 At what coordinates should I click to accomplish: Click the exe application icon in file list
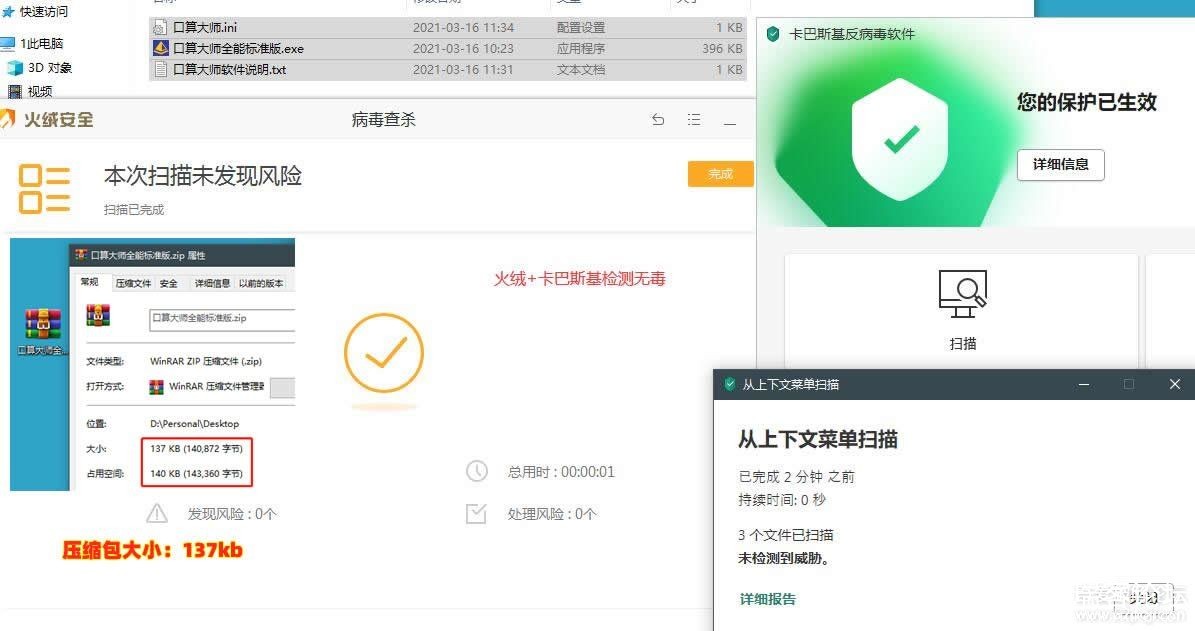tap(161, 48)
